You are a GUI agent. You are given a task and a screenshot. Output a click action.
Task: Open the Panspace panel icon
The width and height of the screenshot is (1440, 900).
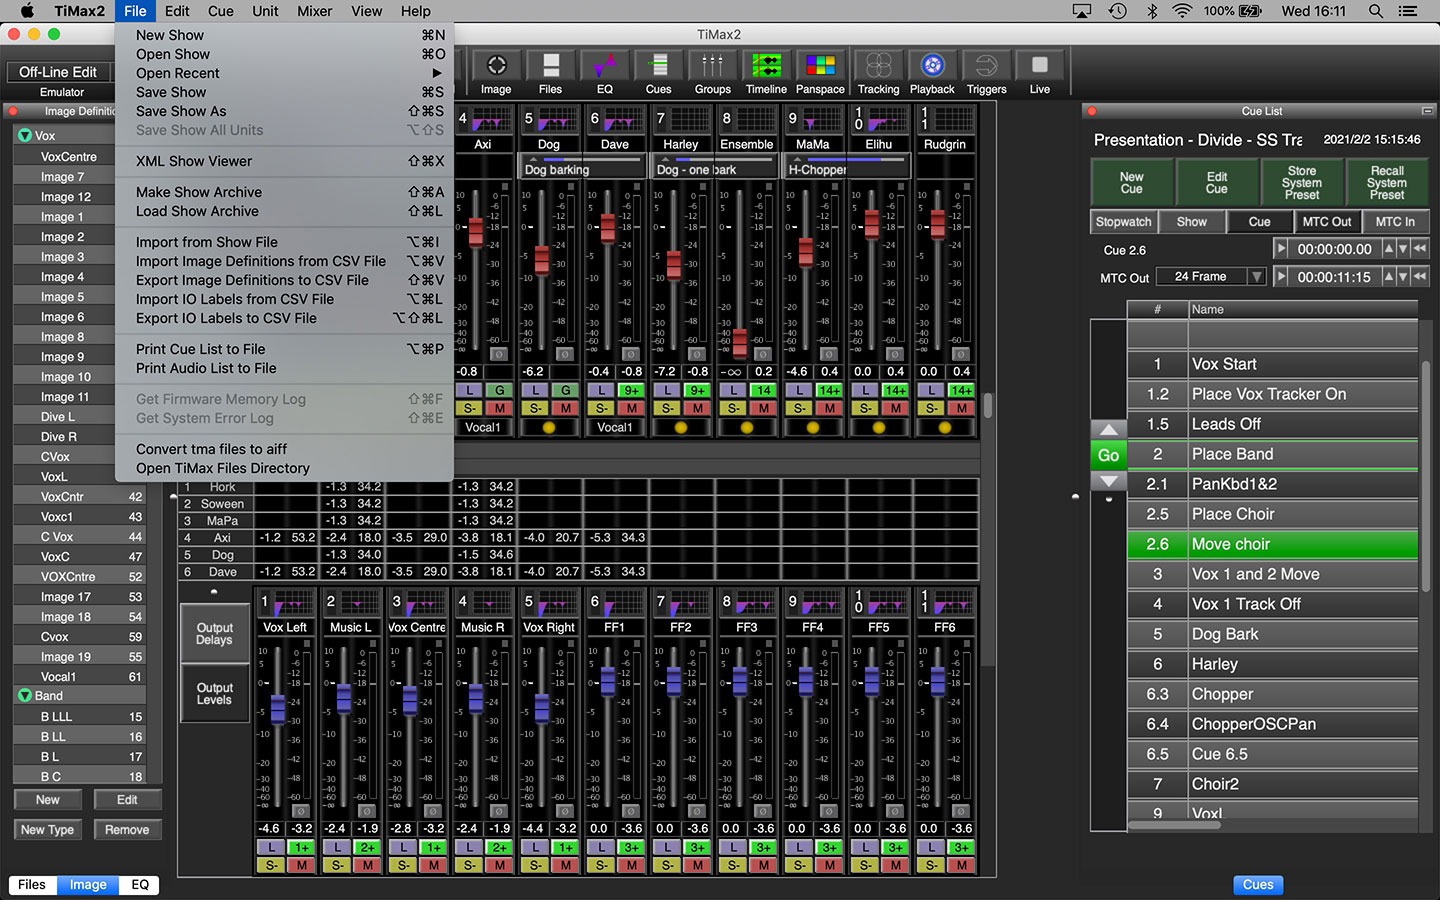tap(820, 66)
